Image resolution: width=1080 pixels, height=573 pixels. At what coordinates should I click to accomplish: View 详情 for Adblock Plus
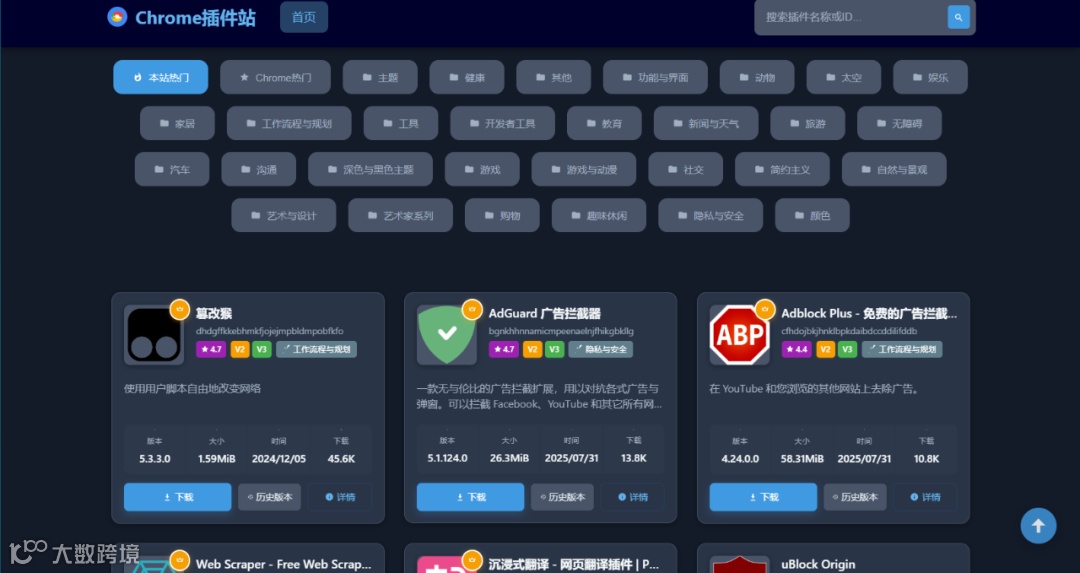tap(926, 497)
